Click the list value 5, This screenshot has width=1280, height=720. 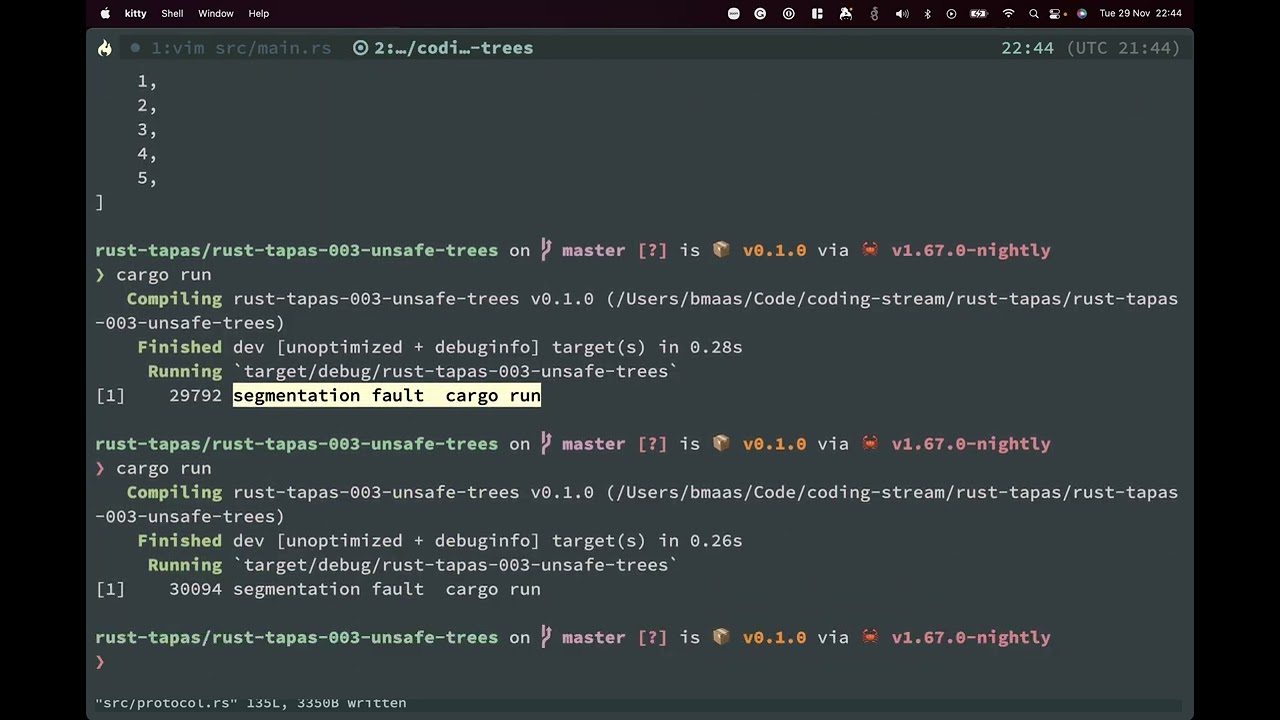[x=148, y=178]
